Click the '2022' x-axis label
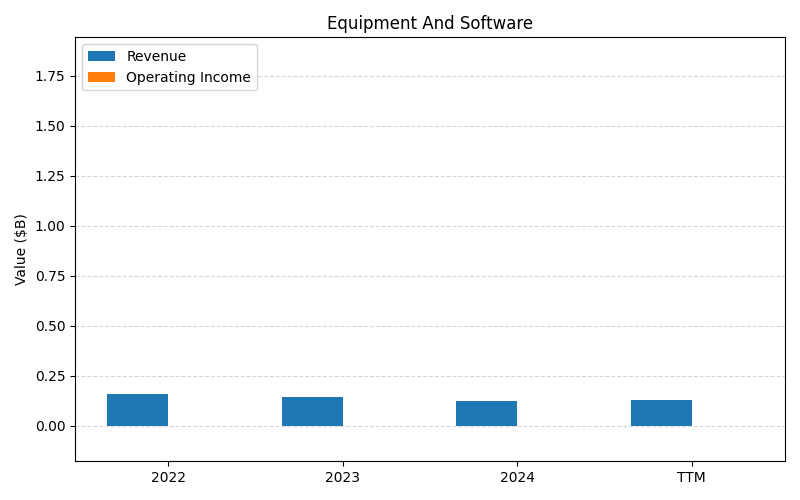 [x=168, y=478]
